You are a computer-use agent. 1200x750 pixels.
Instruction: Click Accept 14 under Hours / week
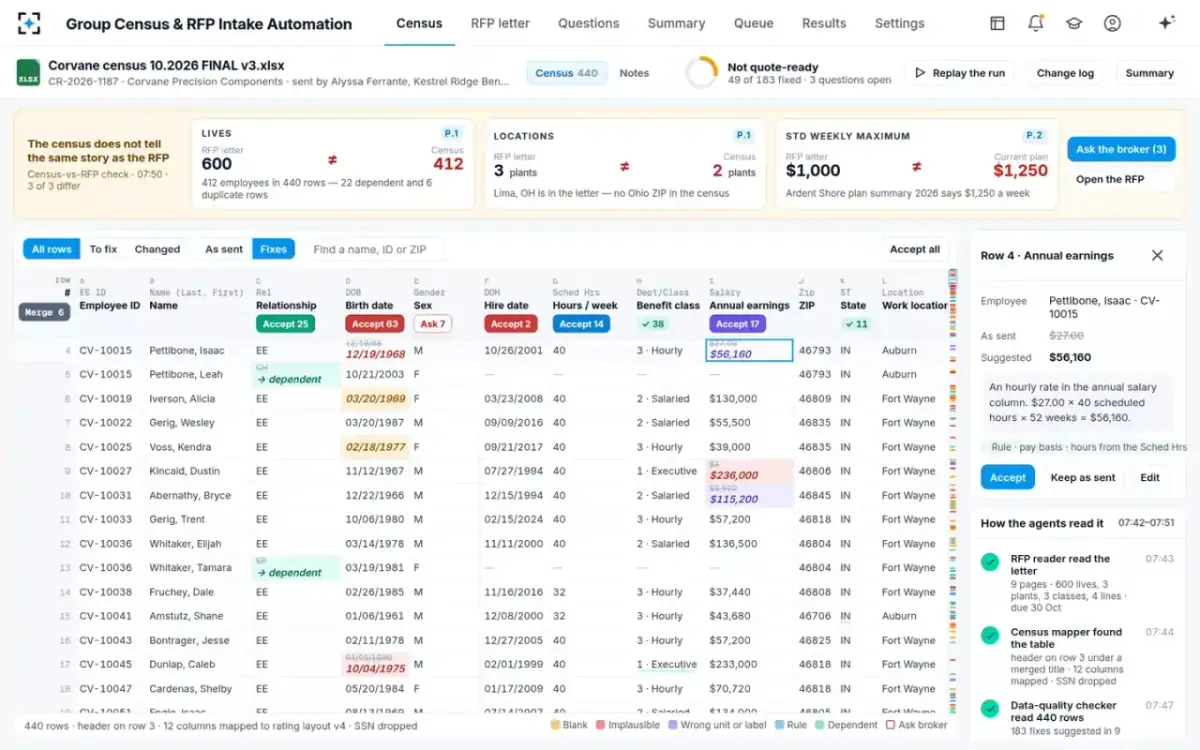click(x=581, y=324)
